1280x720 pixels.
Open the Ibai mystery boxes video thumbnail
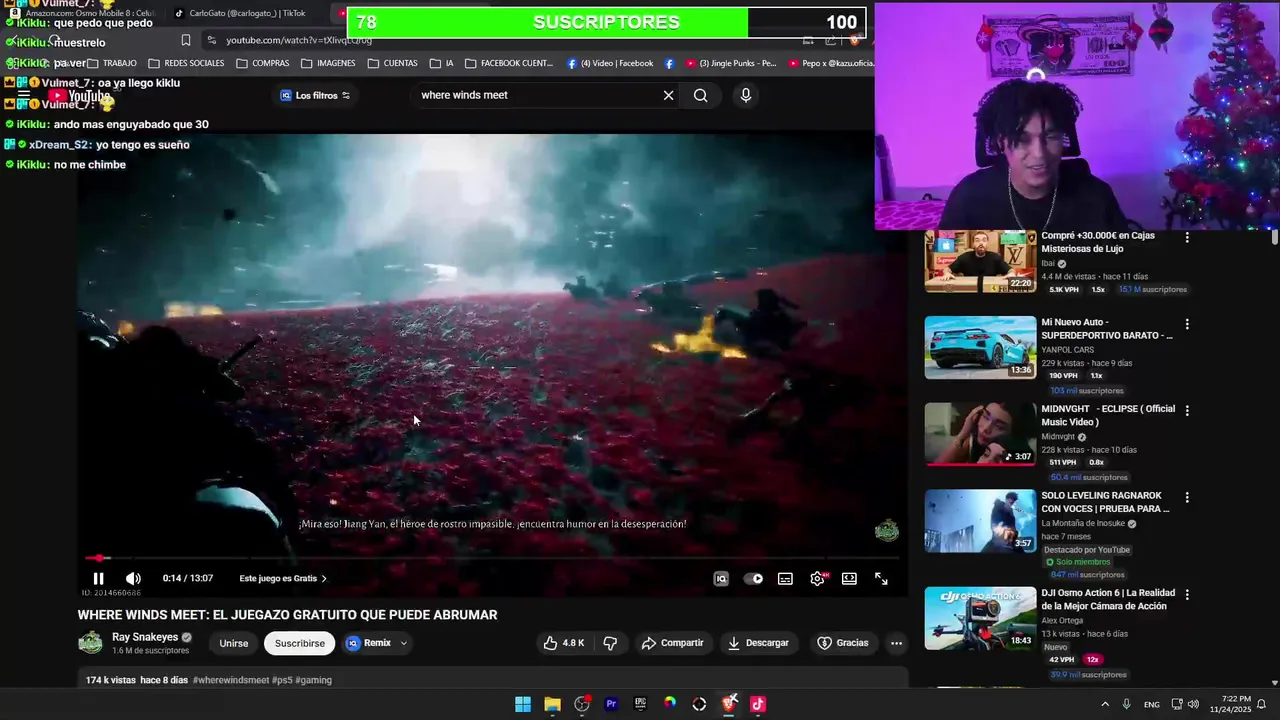980,261
